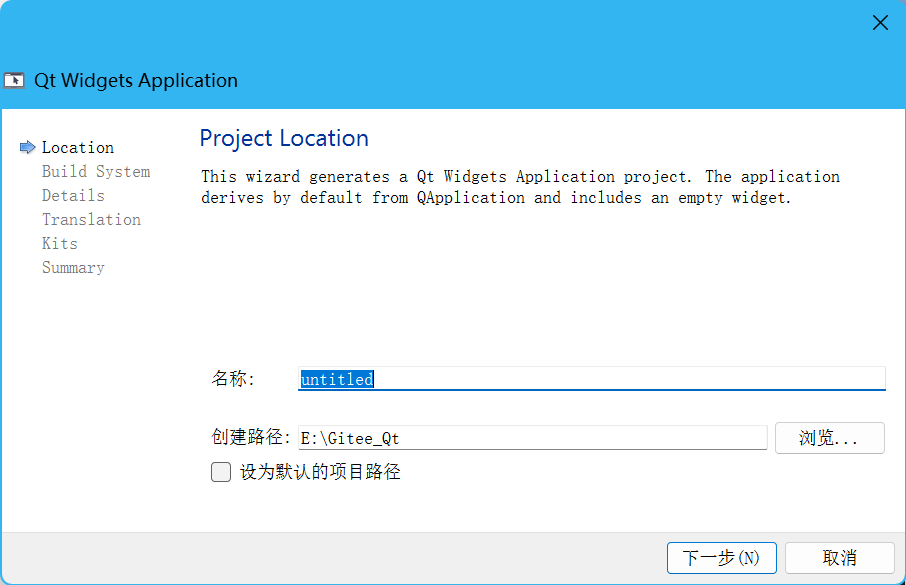Click the 创建路径 path input field
This screenshot has width=906, height=585.
[533, 438]
